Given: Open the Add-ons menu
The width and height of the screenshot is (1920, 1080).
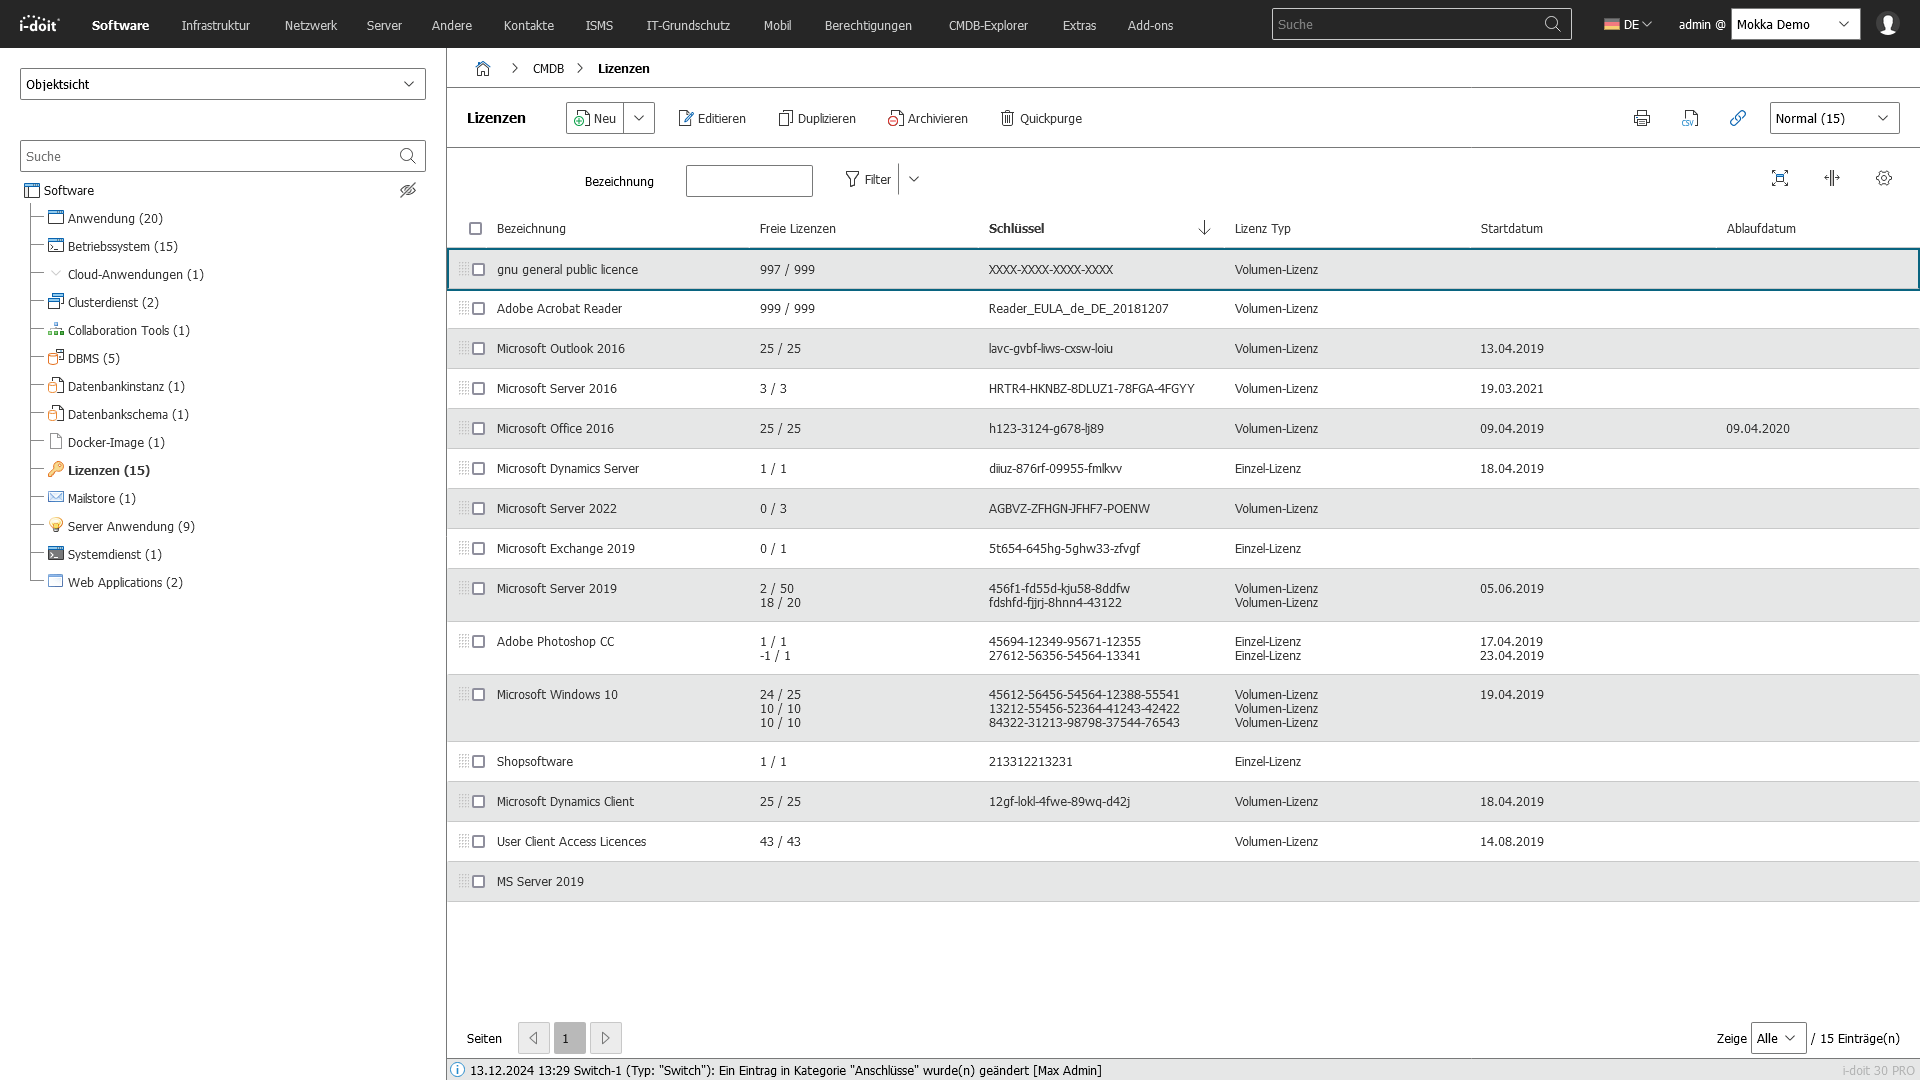Looking at the screenshot, I should (x=1150, y=25).
